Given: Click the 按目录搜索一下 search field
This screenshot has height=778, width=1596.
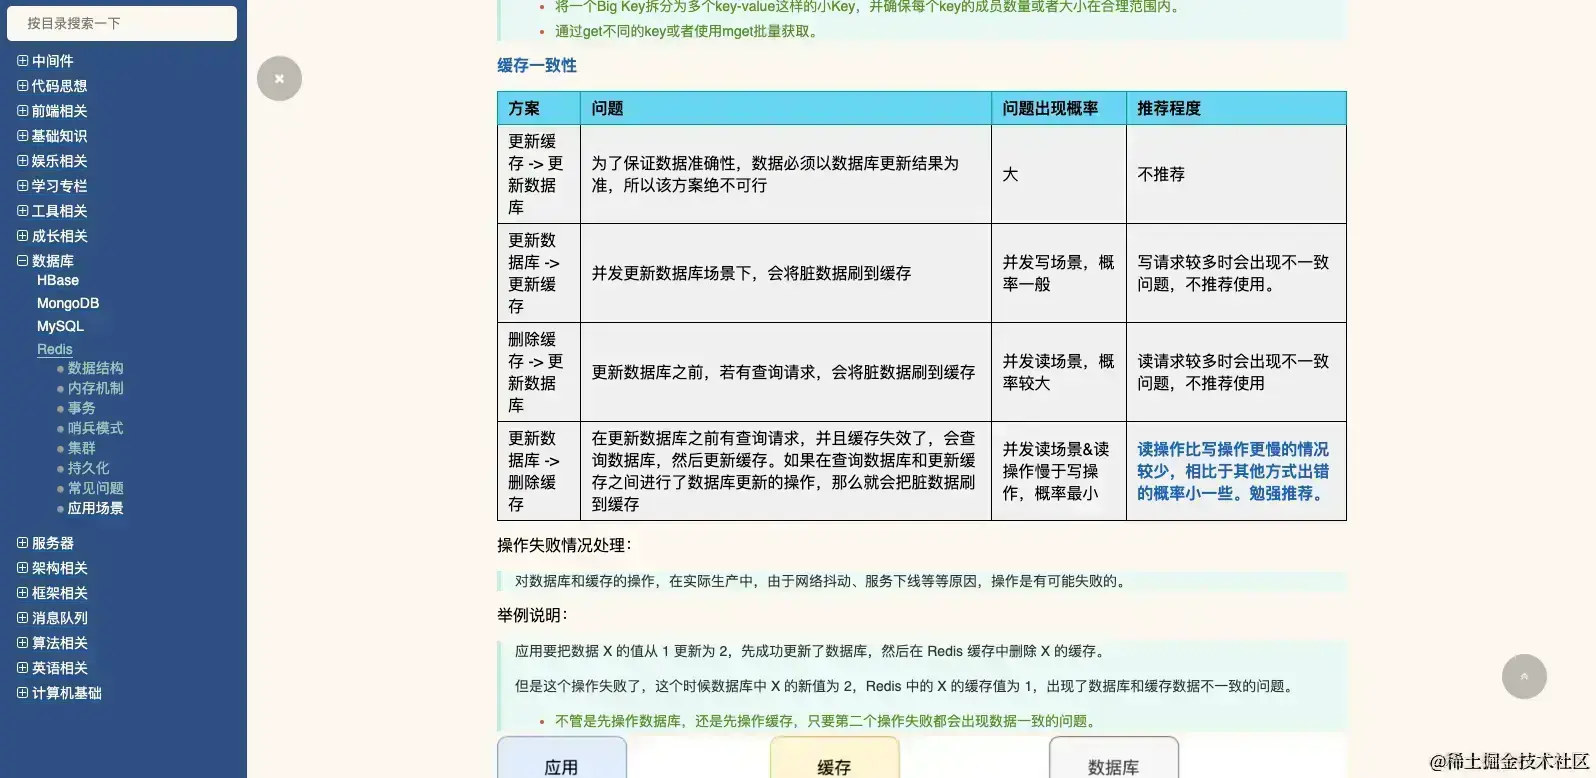Looking at the screenshot, I should 122,23.
